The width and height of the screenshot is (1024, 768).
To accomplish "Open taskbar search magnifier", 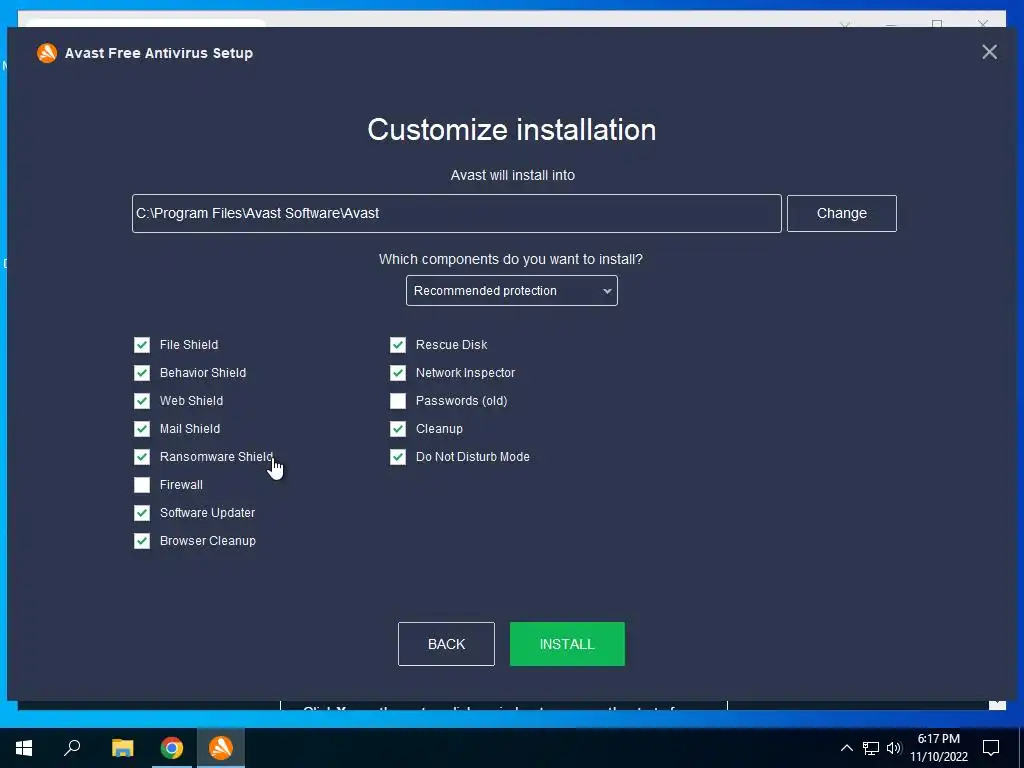I will [x=72, y=748].
